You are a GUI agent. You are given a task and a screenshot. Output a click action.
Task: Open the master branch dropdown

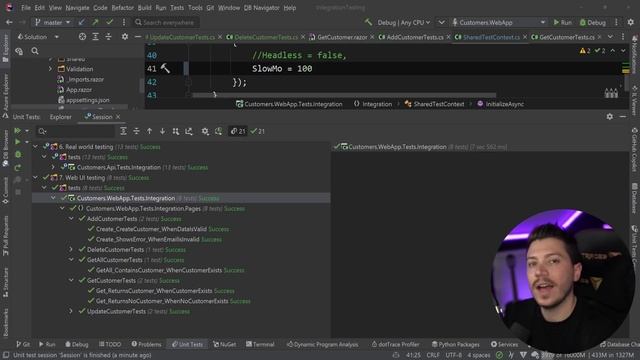52,22
